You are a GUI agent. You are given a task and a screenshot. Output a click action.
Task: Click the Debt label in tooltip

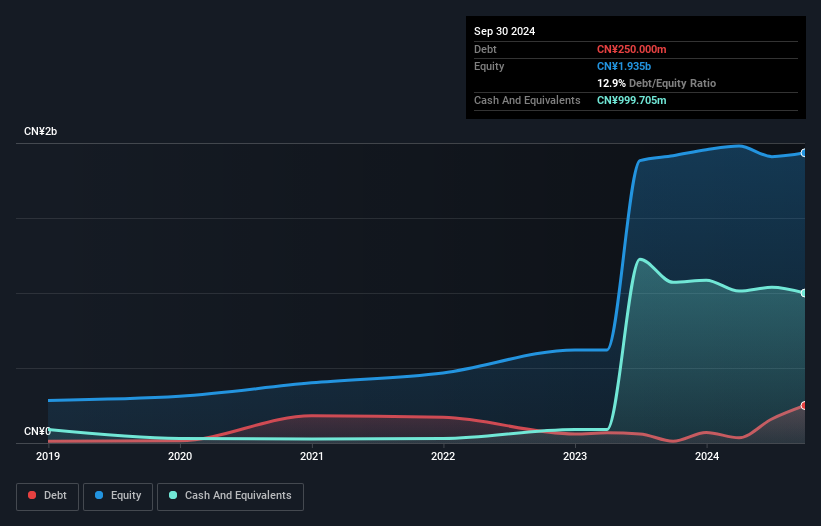[x=485, y=49]
